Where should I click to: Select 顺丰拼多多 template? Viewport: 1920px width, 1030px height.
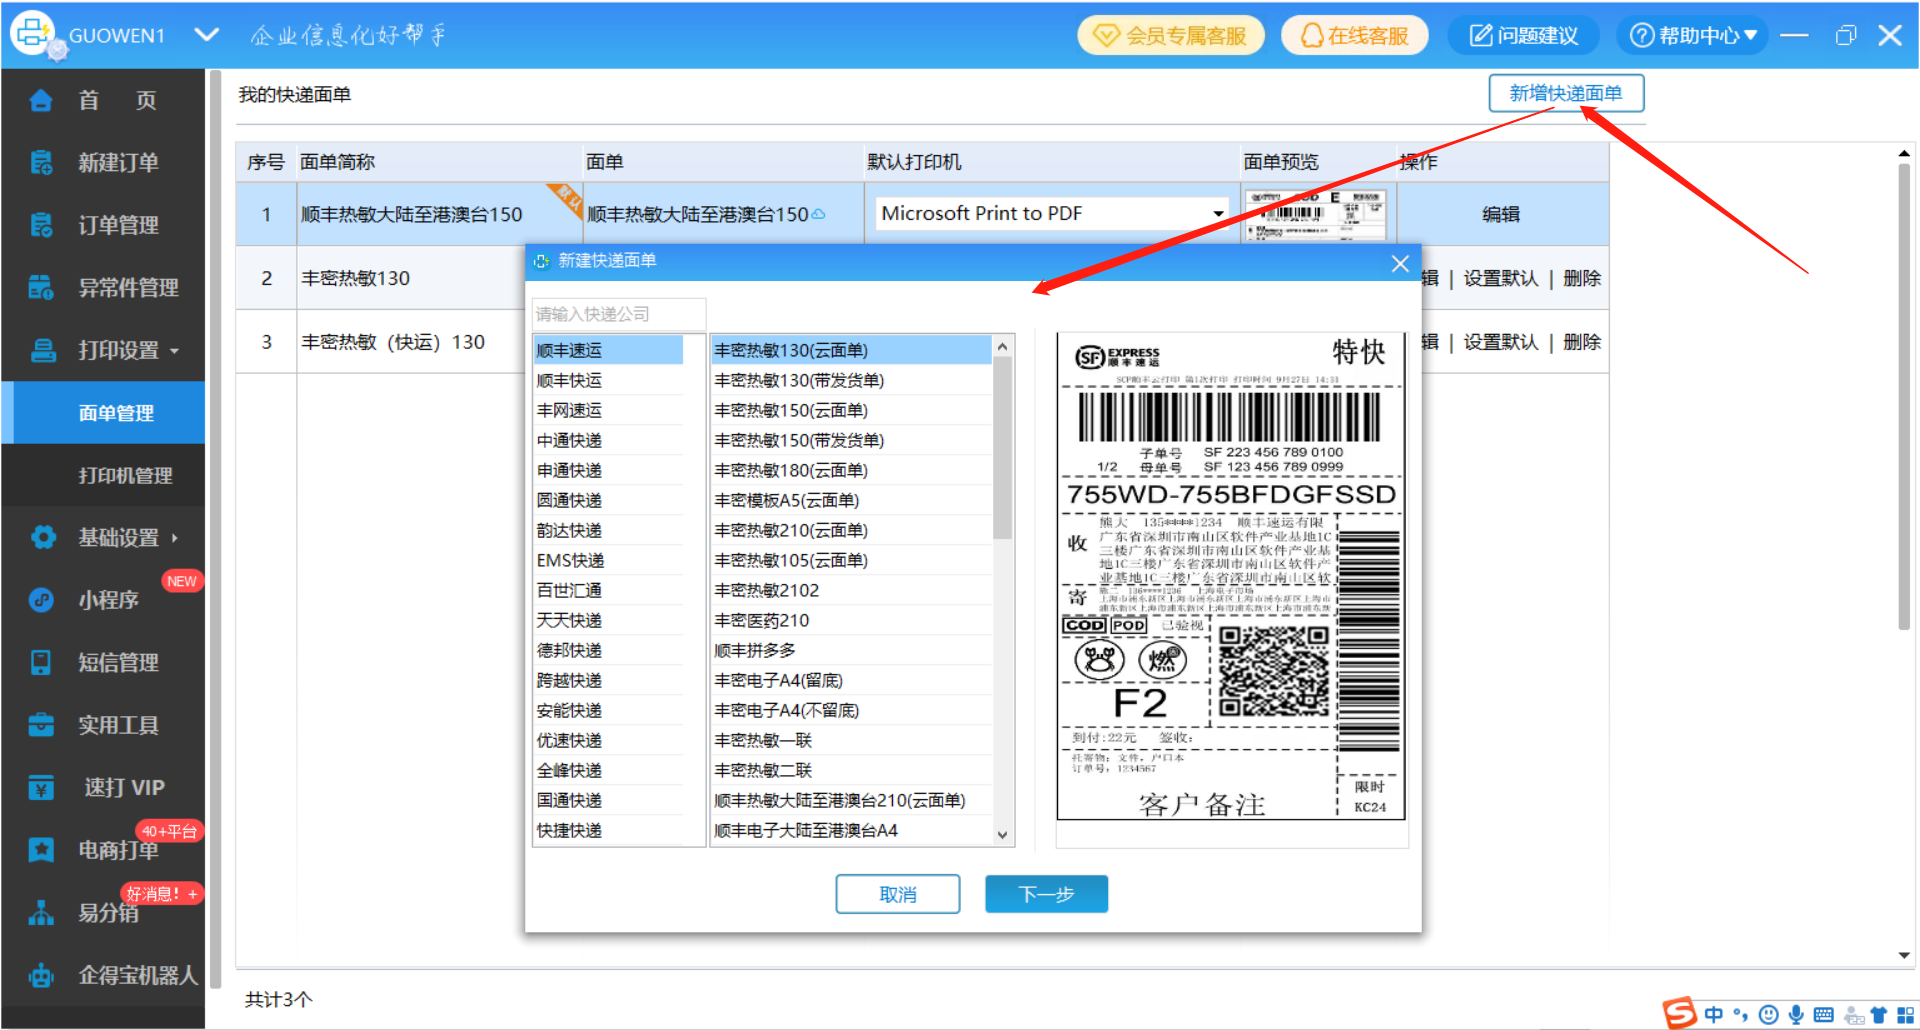tap(851, 650)
